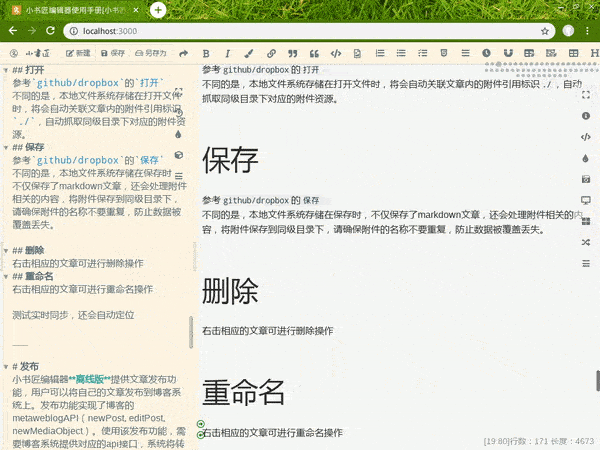Click the preview theme droplet icon
The image size is (600, 450).
(x=586, y=158)
